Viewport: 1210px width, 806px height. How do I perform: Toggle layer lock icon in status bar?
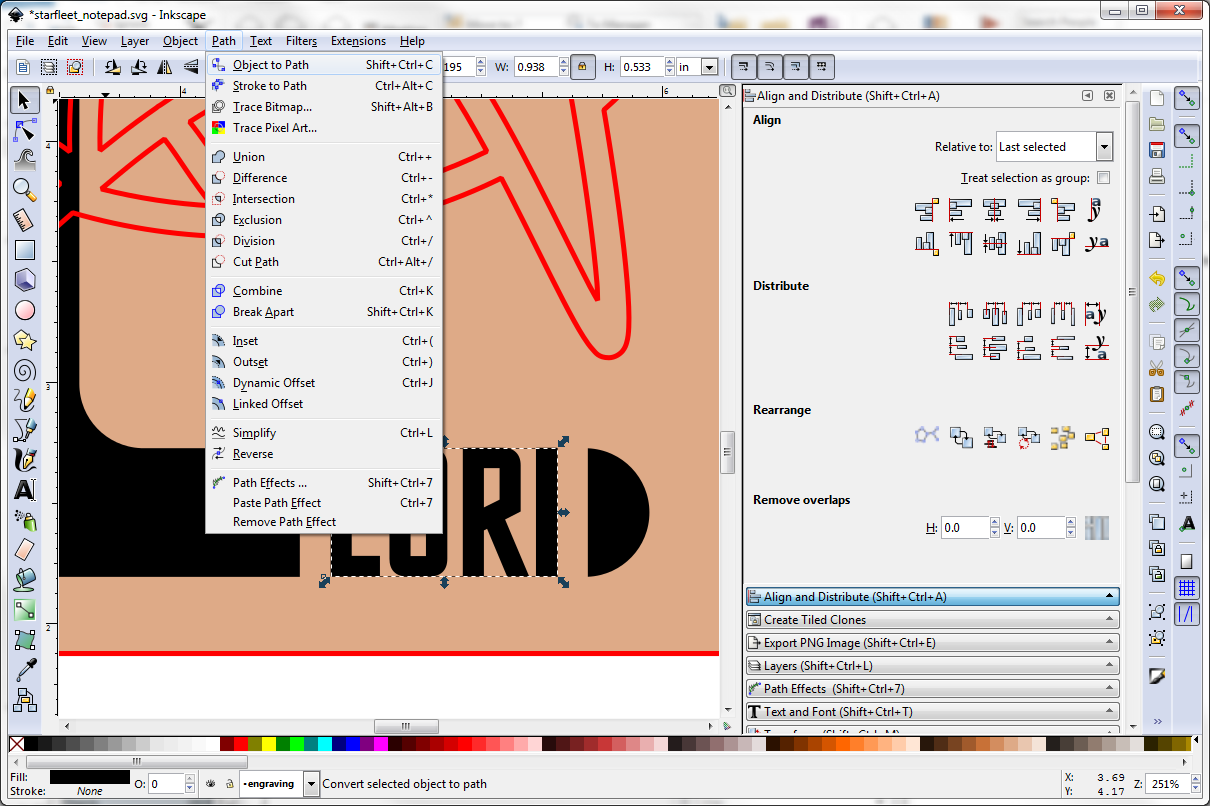(229, 784)
